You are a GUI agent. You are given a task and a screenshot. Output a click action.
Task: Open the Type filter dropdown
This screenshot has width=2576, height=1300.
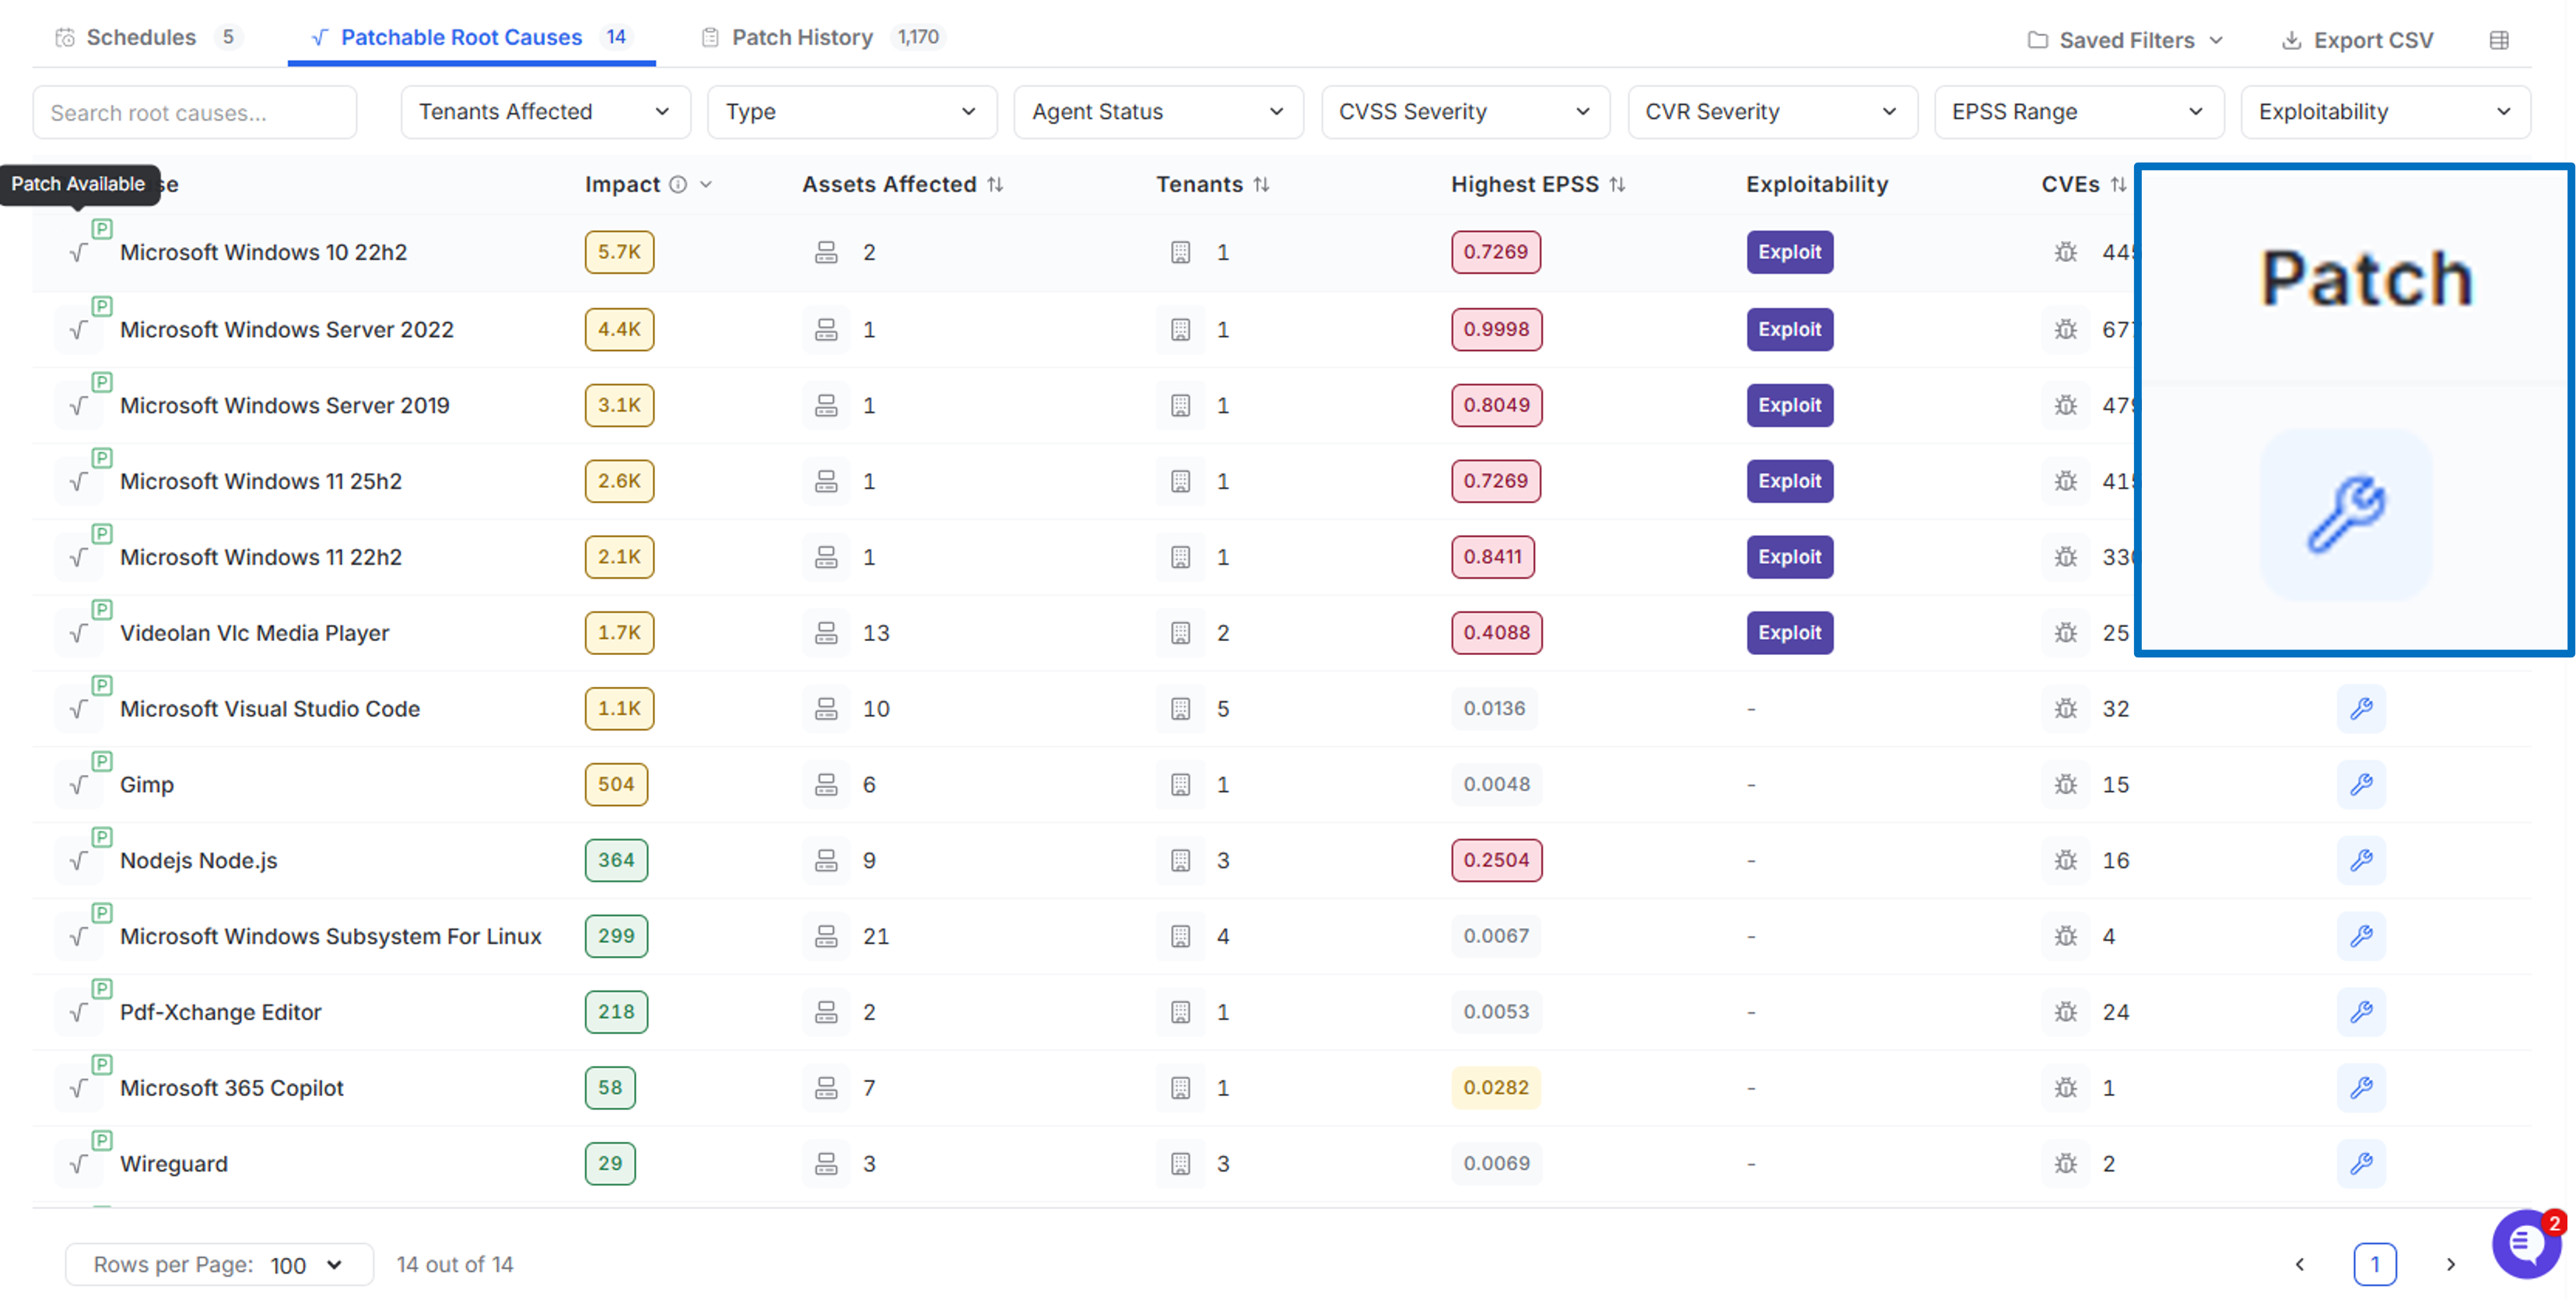852,112
